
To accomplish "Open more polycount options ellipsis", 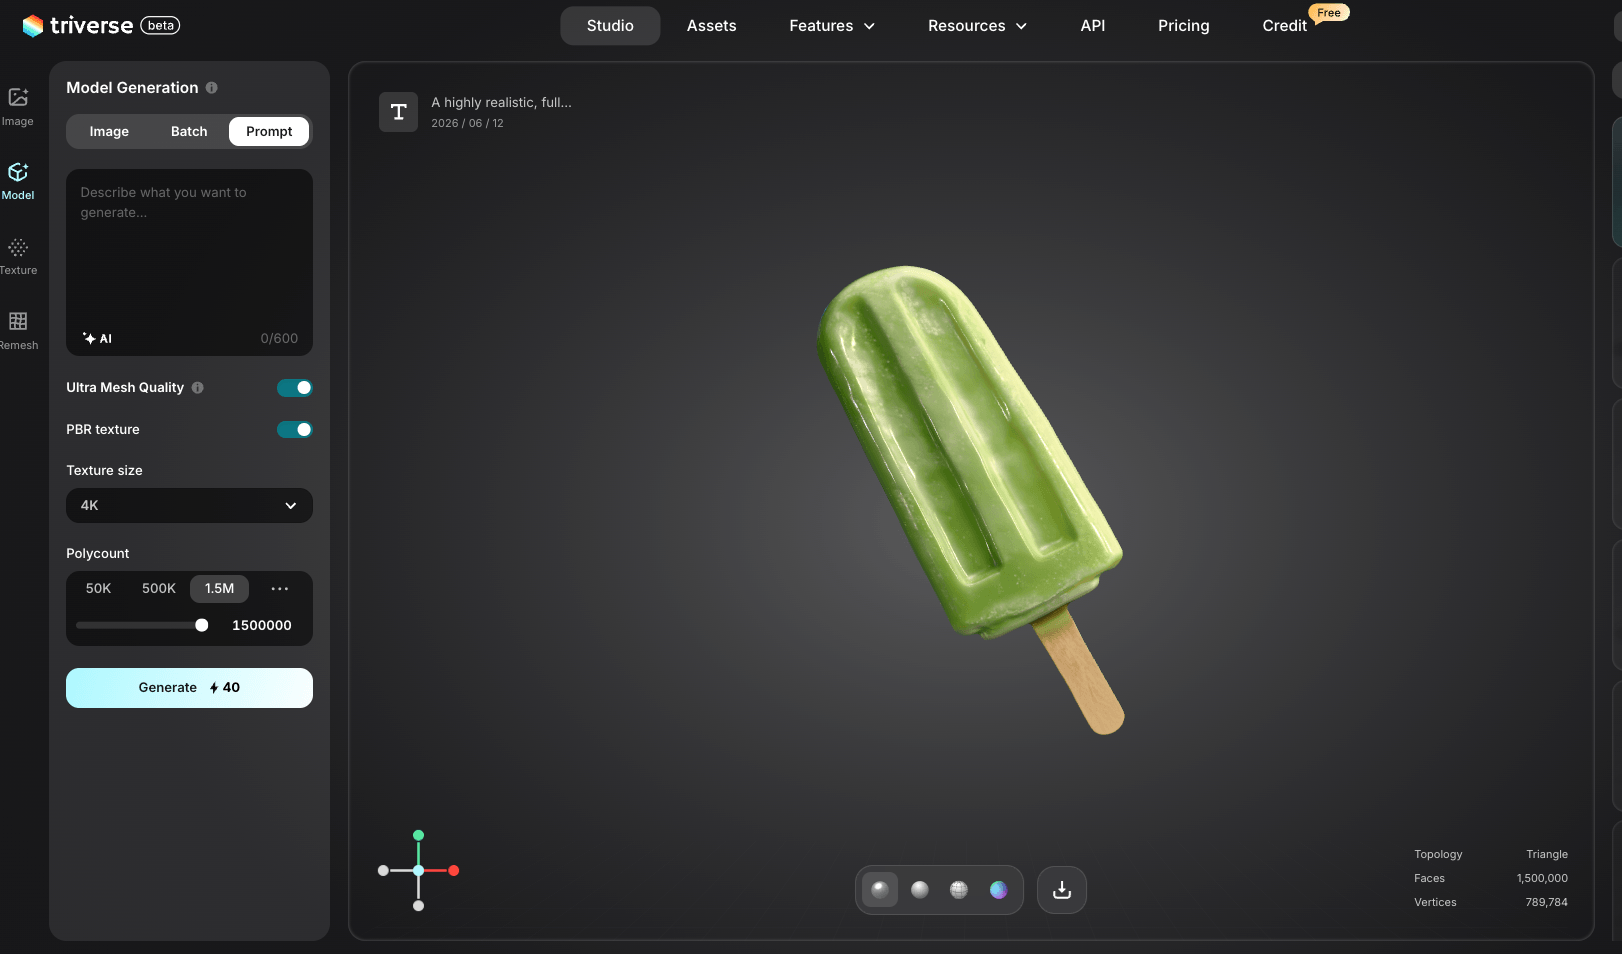I will click(280, 589).
